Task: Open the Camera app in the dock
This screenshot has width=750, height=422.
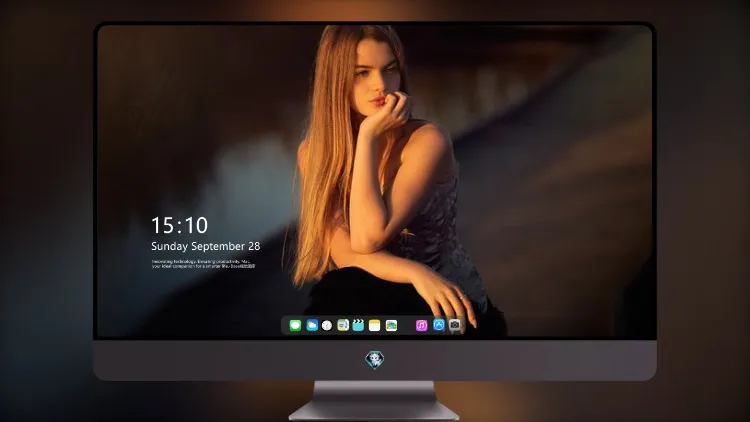Action: pos(455,325)
